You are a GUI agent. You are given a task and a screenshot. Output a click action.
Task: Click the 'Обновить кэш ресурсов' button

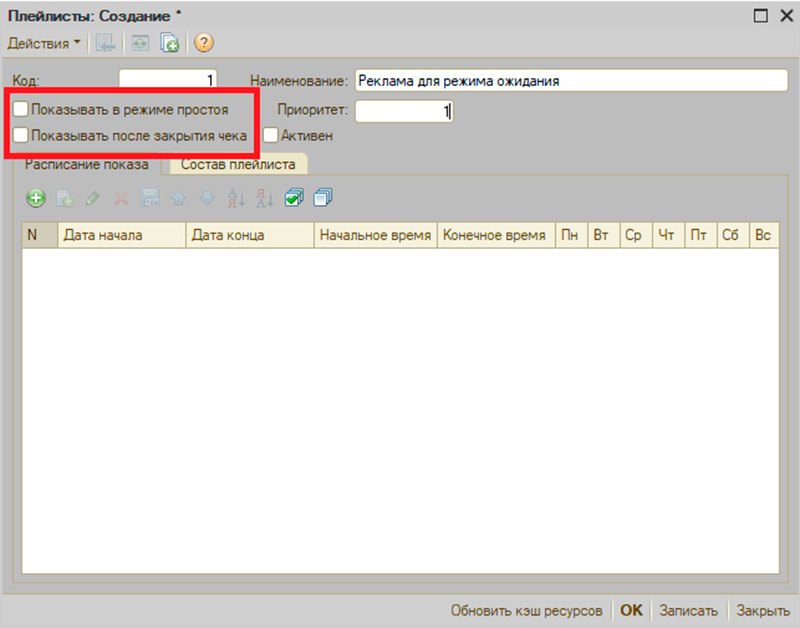pos(526,611)
